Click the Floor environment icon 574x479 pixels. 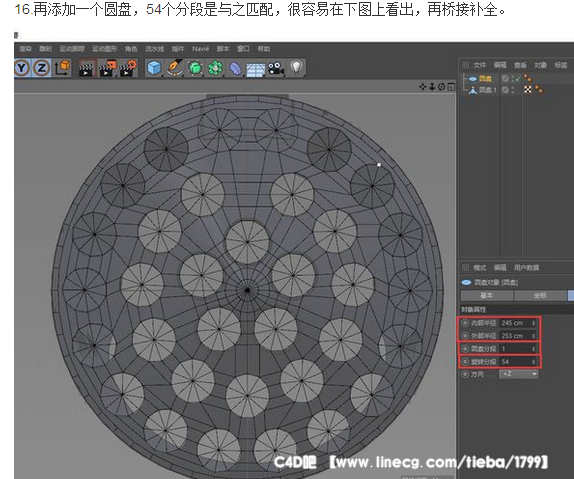pos(256,69)
